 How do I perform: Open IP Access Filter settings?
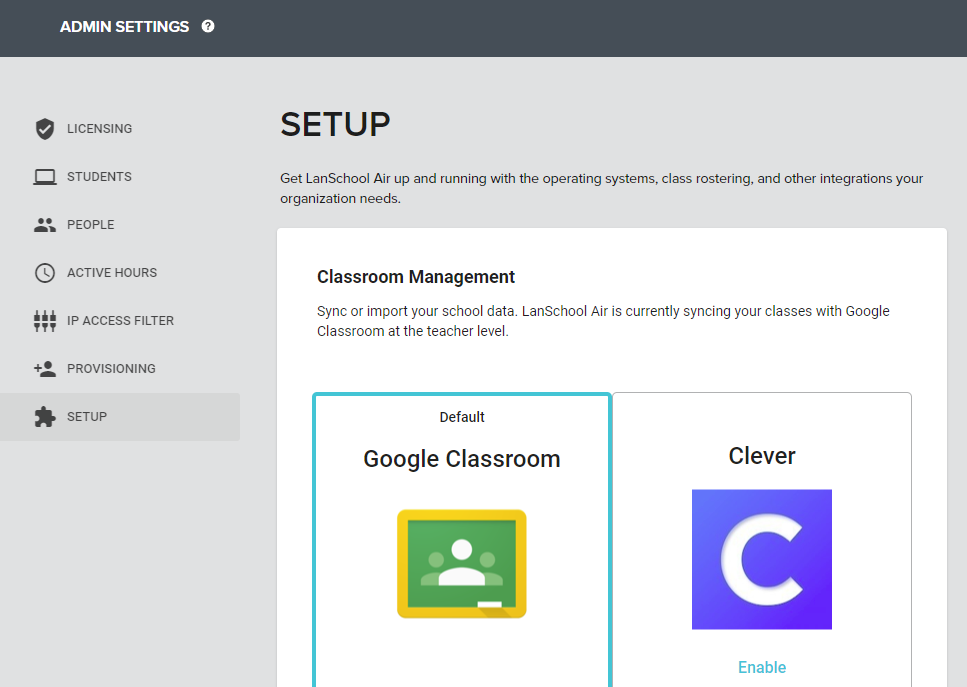pos(120,321)
